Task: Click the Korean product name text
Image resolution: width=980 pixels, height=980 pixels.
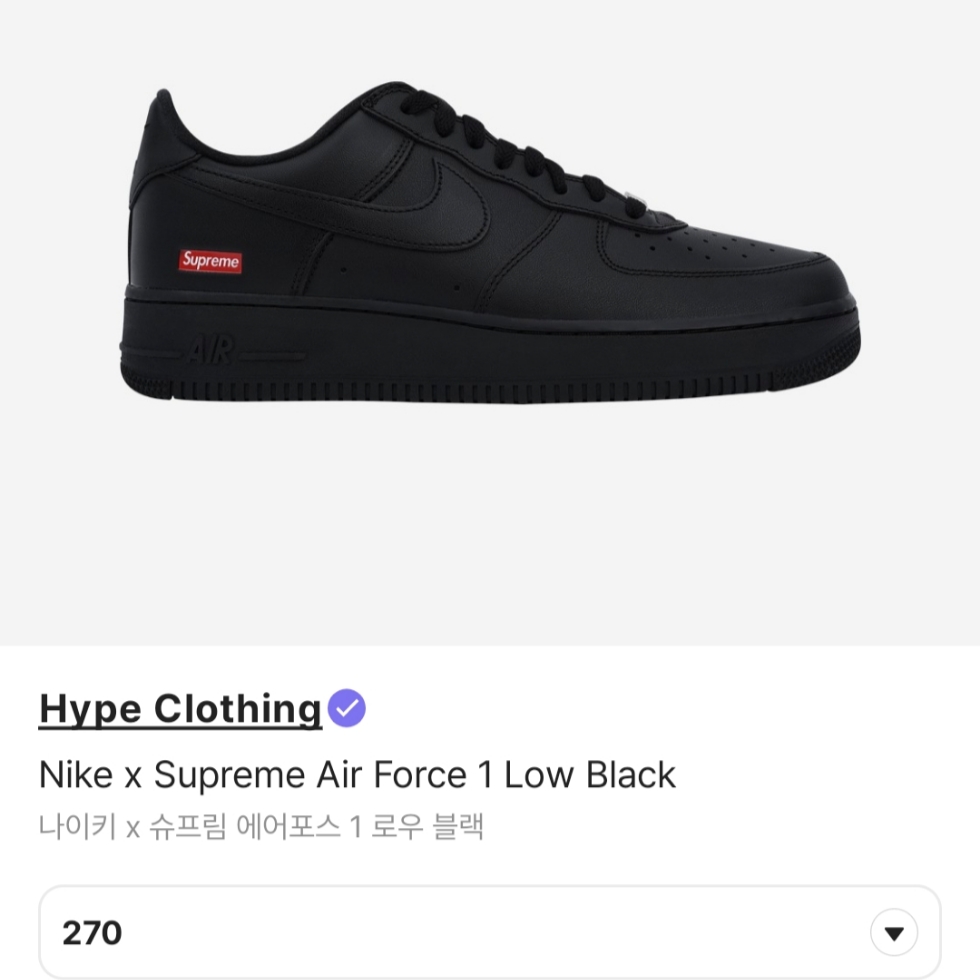Action: coord(261,827)
